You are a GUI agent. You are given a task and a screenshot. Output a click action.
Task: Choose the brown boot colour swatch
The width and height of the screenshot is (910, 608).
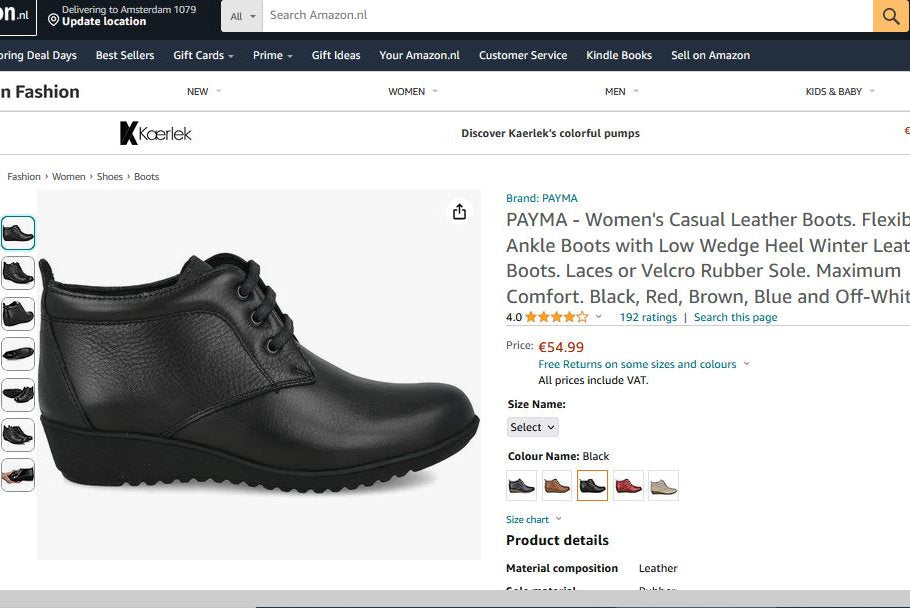point(557,486)
